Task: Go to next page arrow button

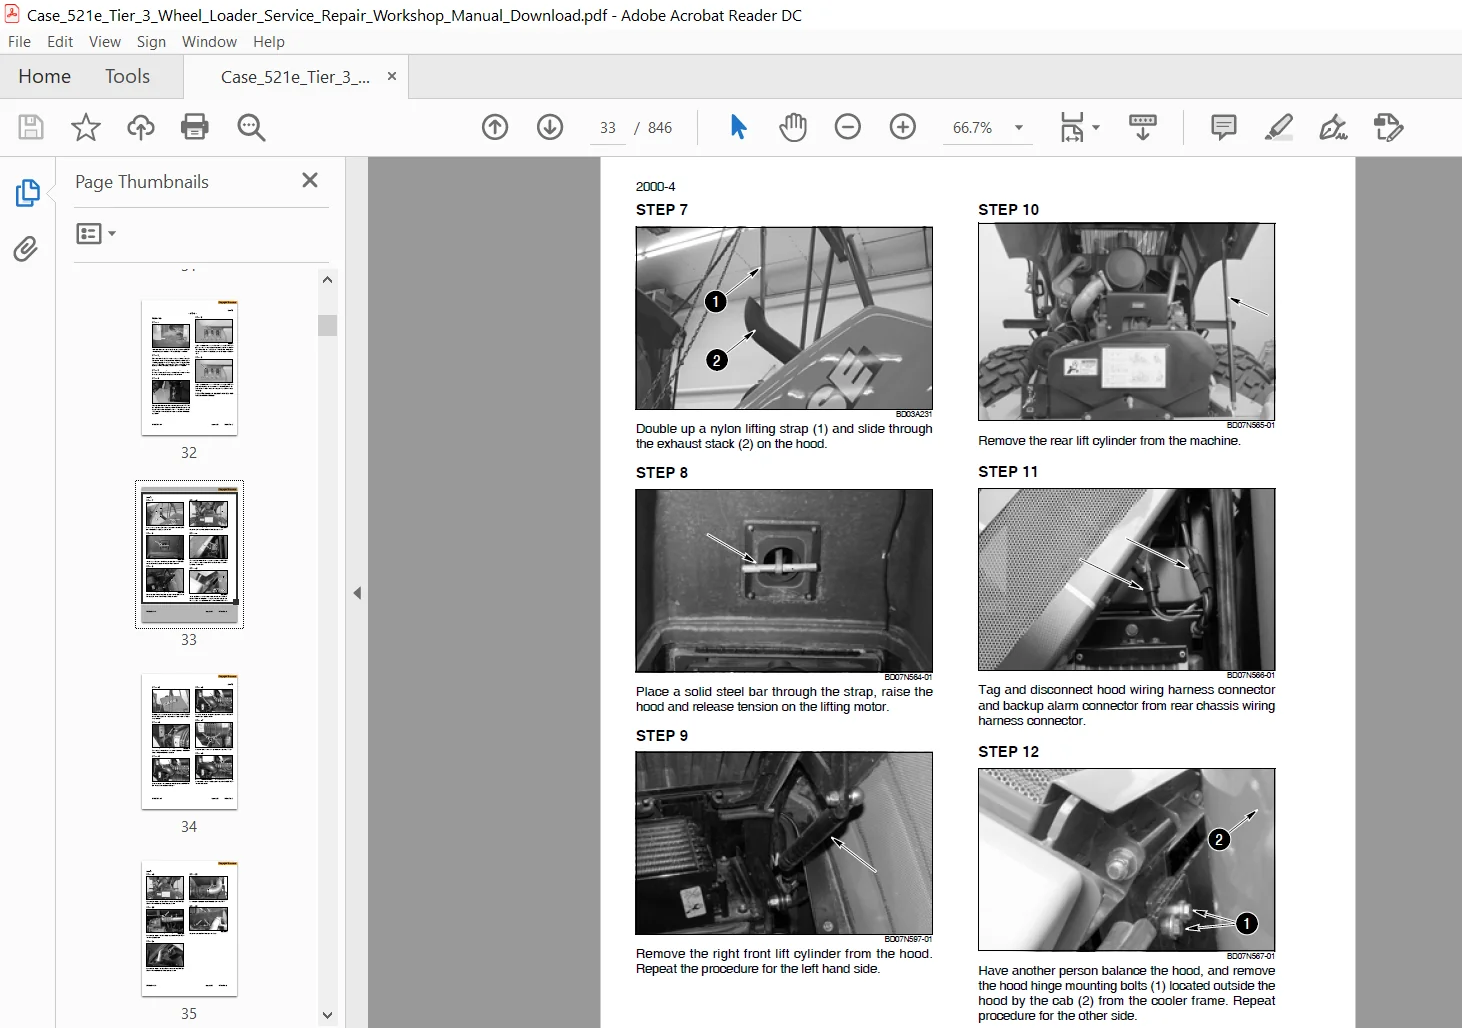Action: pos(550,127)
